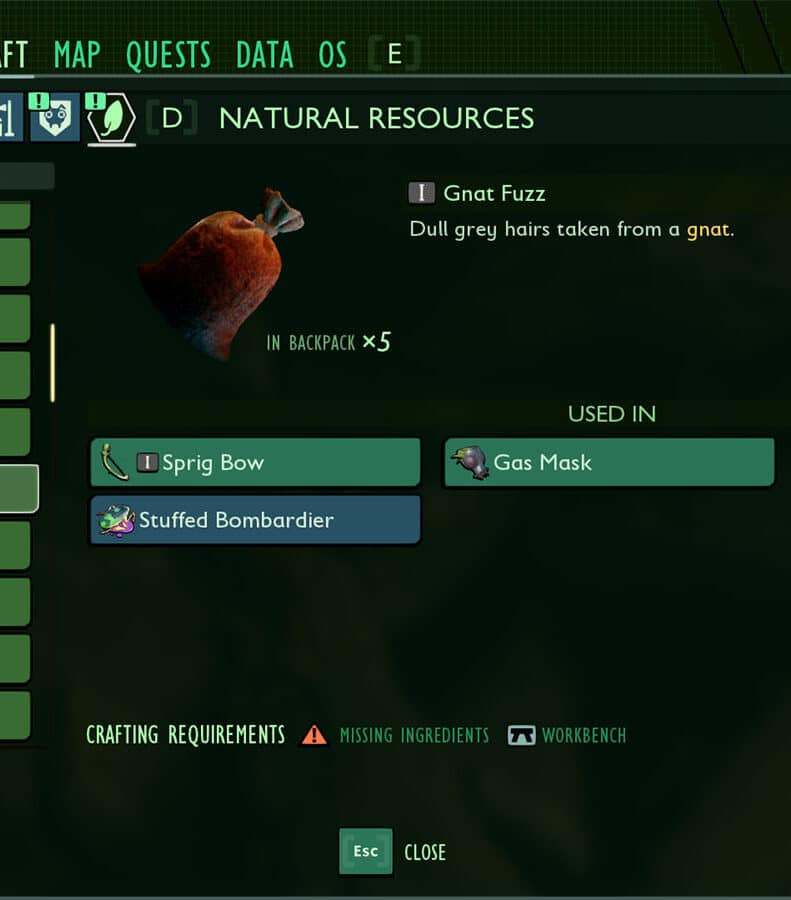This screenshot has height=900, width=791.
Task: Click the missing ingredients warning icon
Action: 315,735
